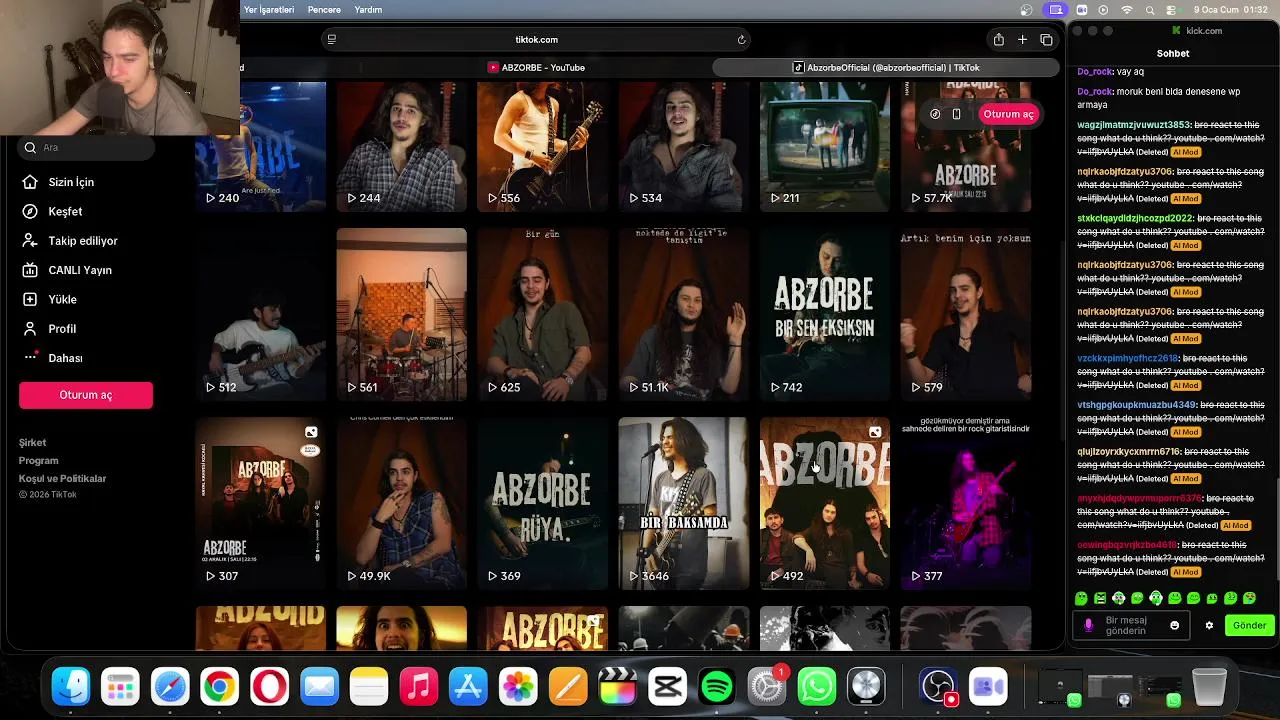Open the video with 49.9K views
Viewport: 1280px width, 720px height.
coord(401,503)
